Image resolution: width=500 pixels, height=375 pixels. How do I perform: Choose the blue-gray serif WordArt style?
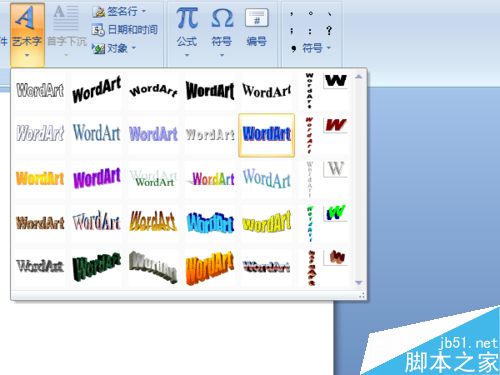tap(97, 134)
